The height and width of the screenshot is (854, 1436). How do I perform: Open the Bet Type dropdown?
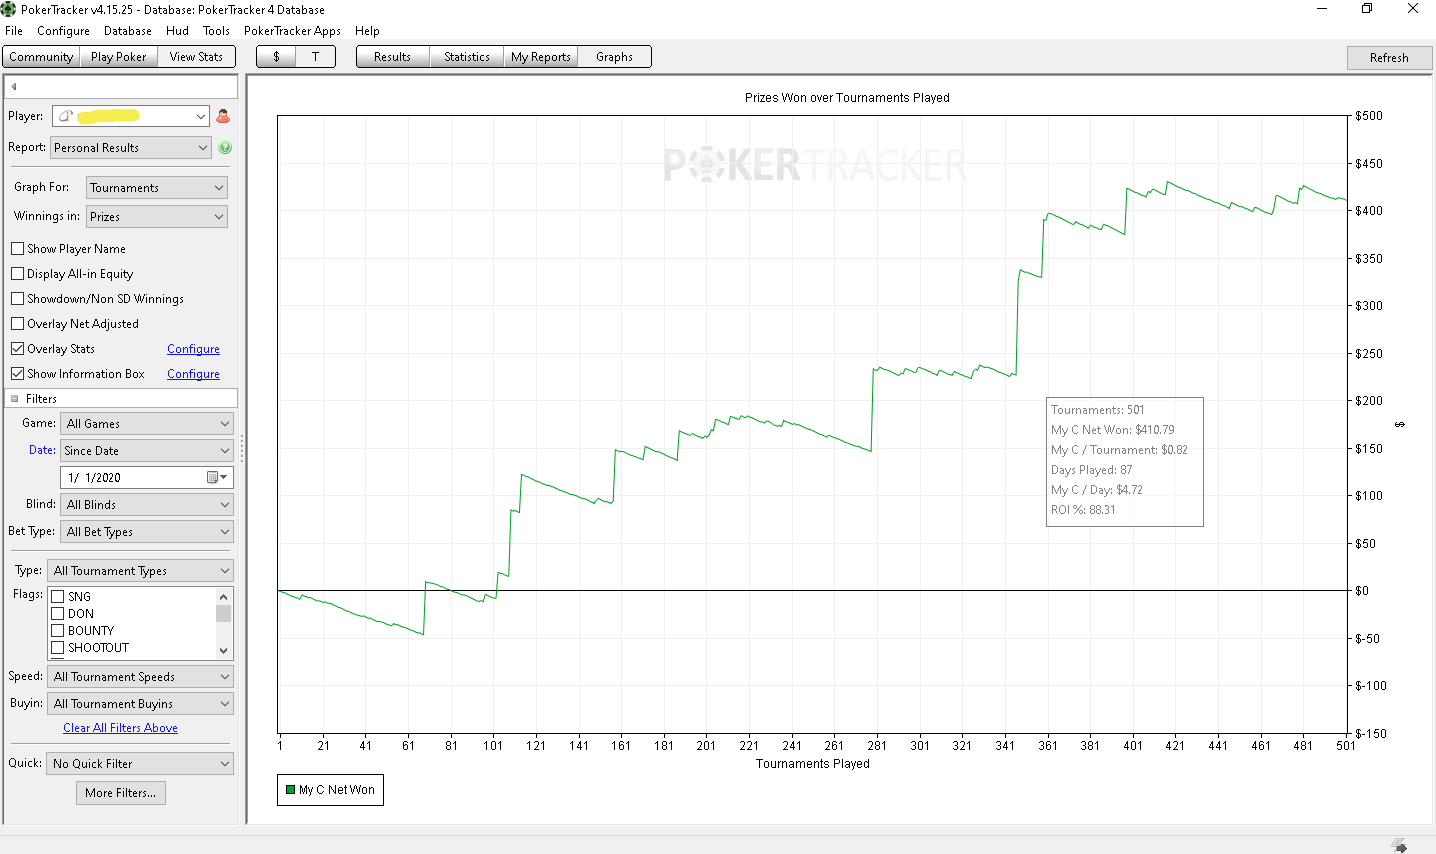pos(147,532)
